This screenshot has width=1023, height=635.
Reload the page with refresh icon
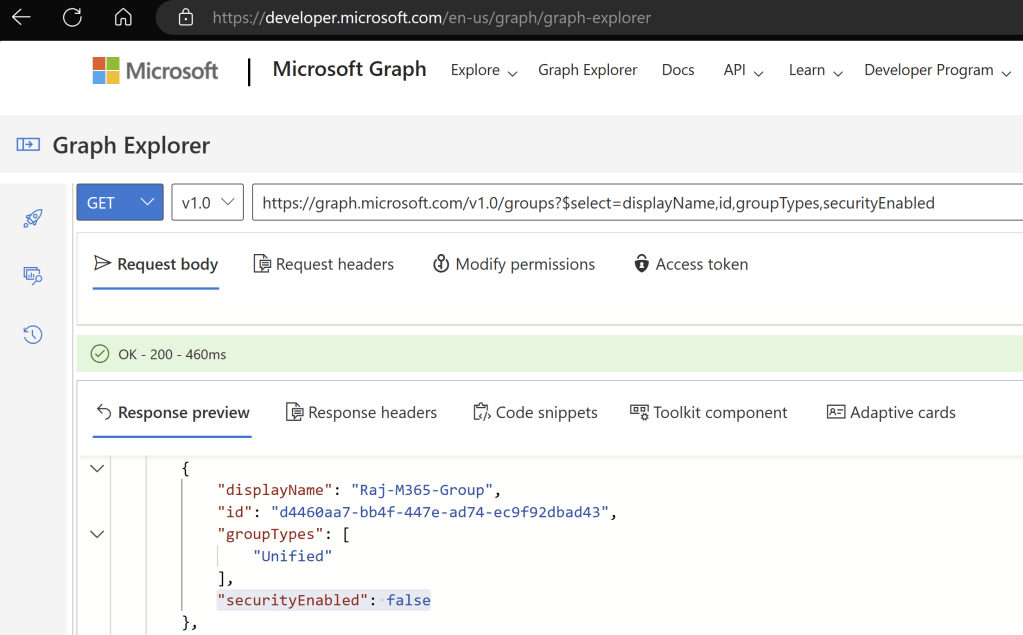pos(72,17)
